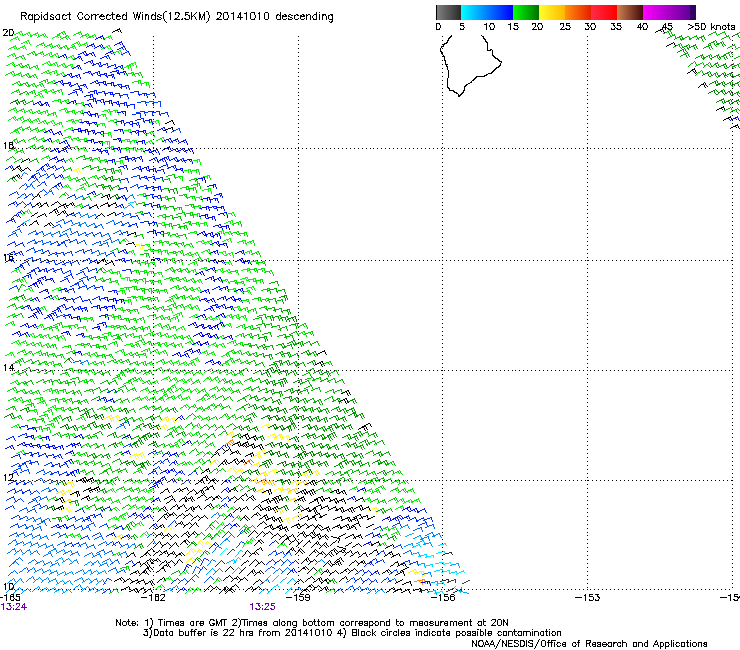Click the '25' legend scale label
Viewport: 740px width, 650px height.
[565, 26]
